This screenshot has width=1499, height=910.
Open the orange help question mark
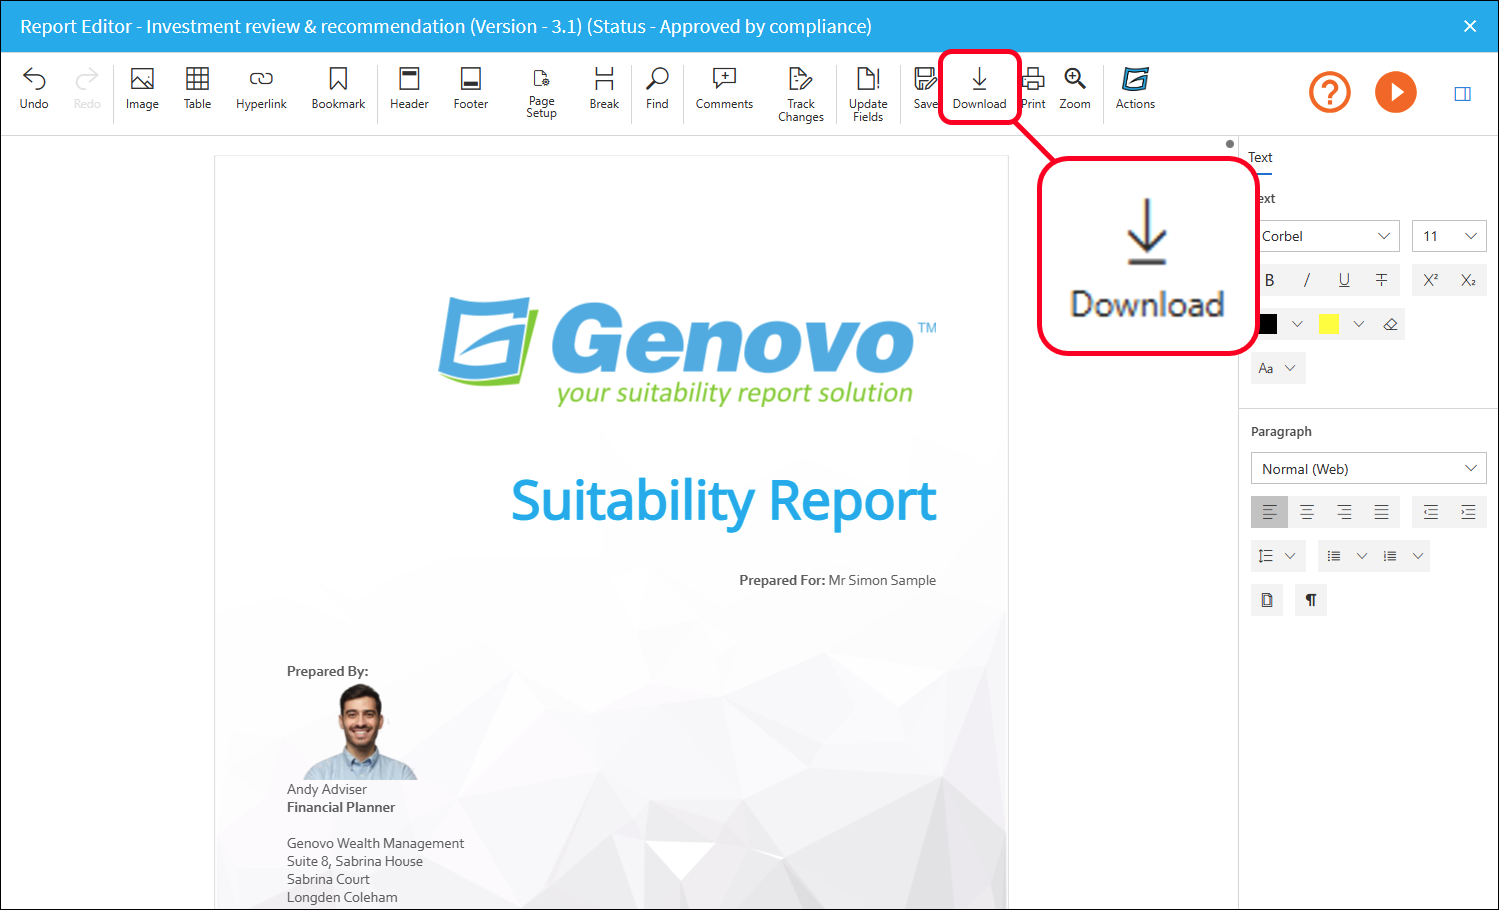click(x=1330, y=92)
